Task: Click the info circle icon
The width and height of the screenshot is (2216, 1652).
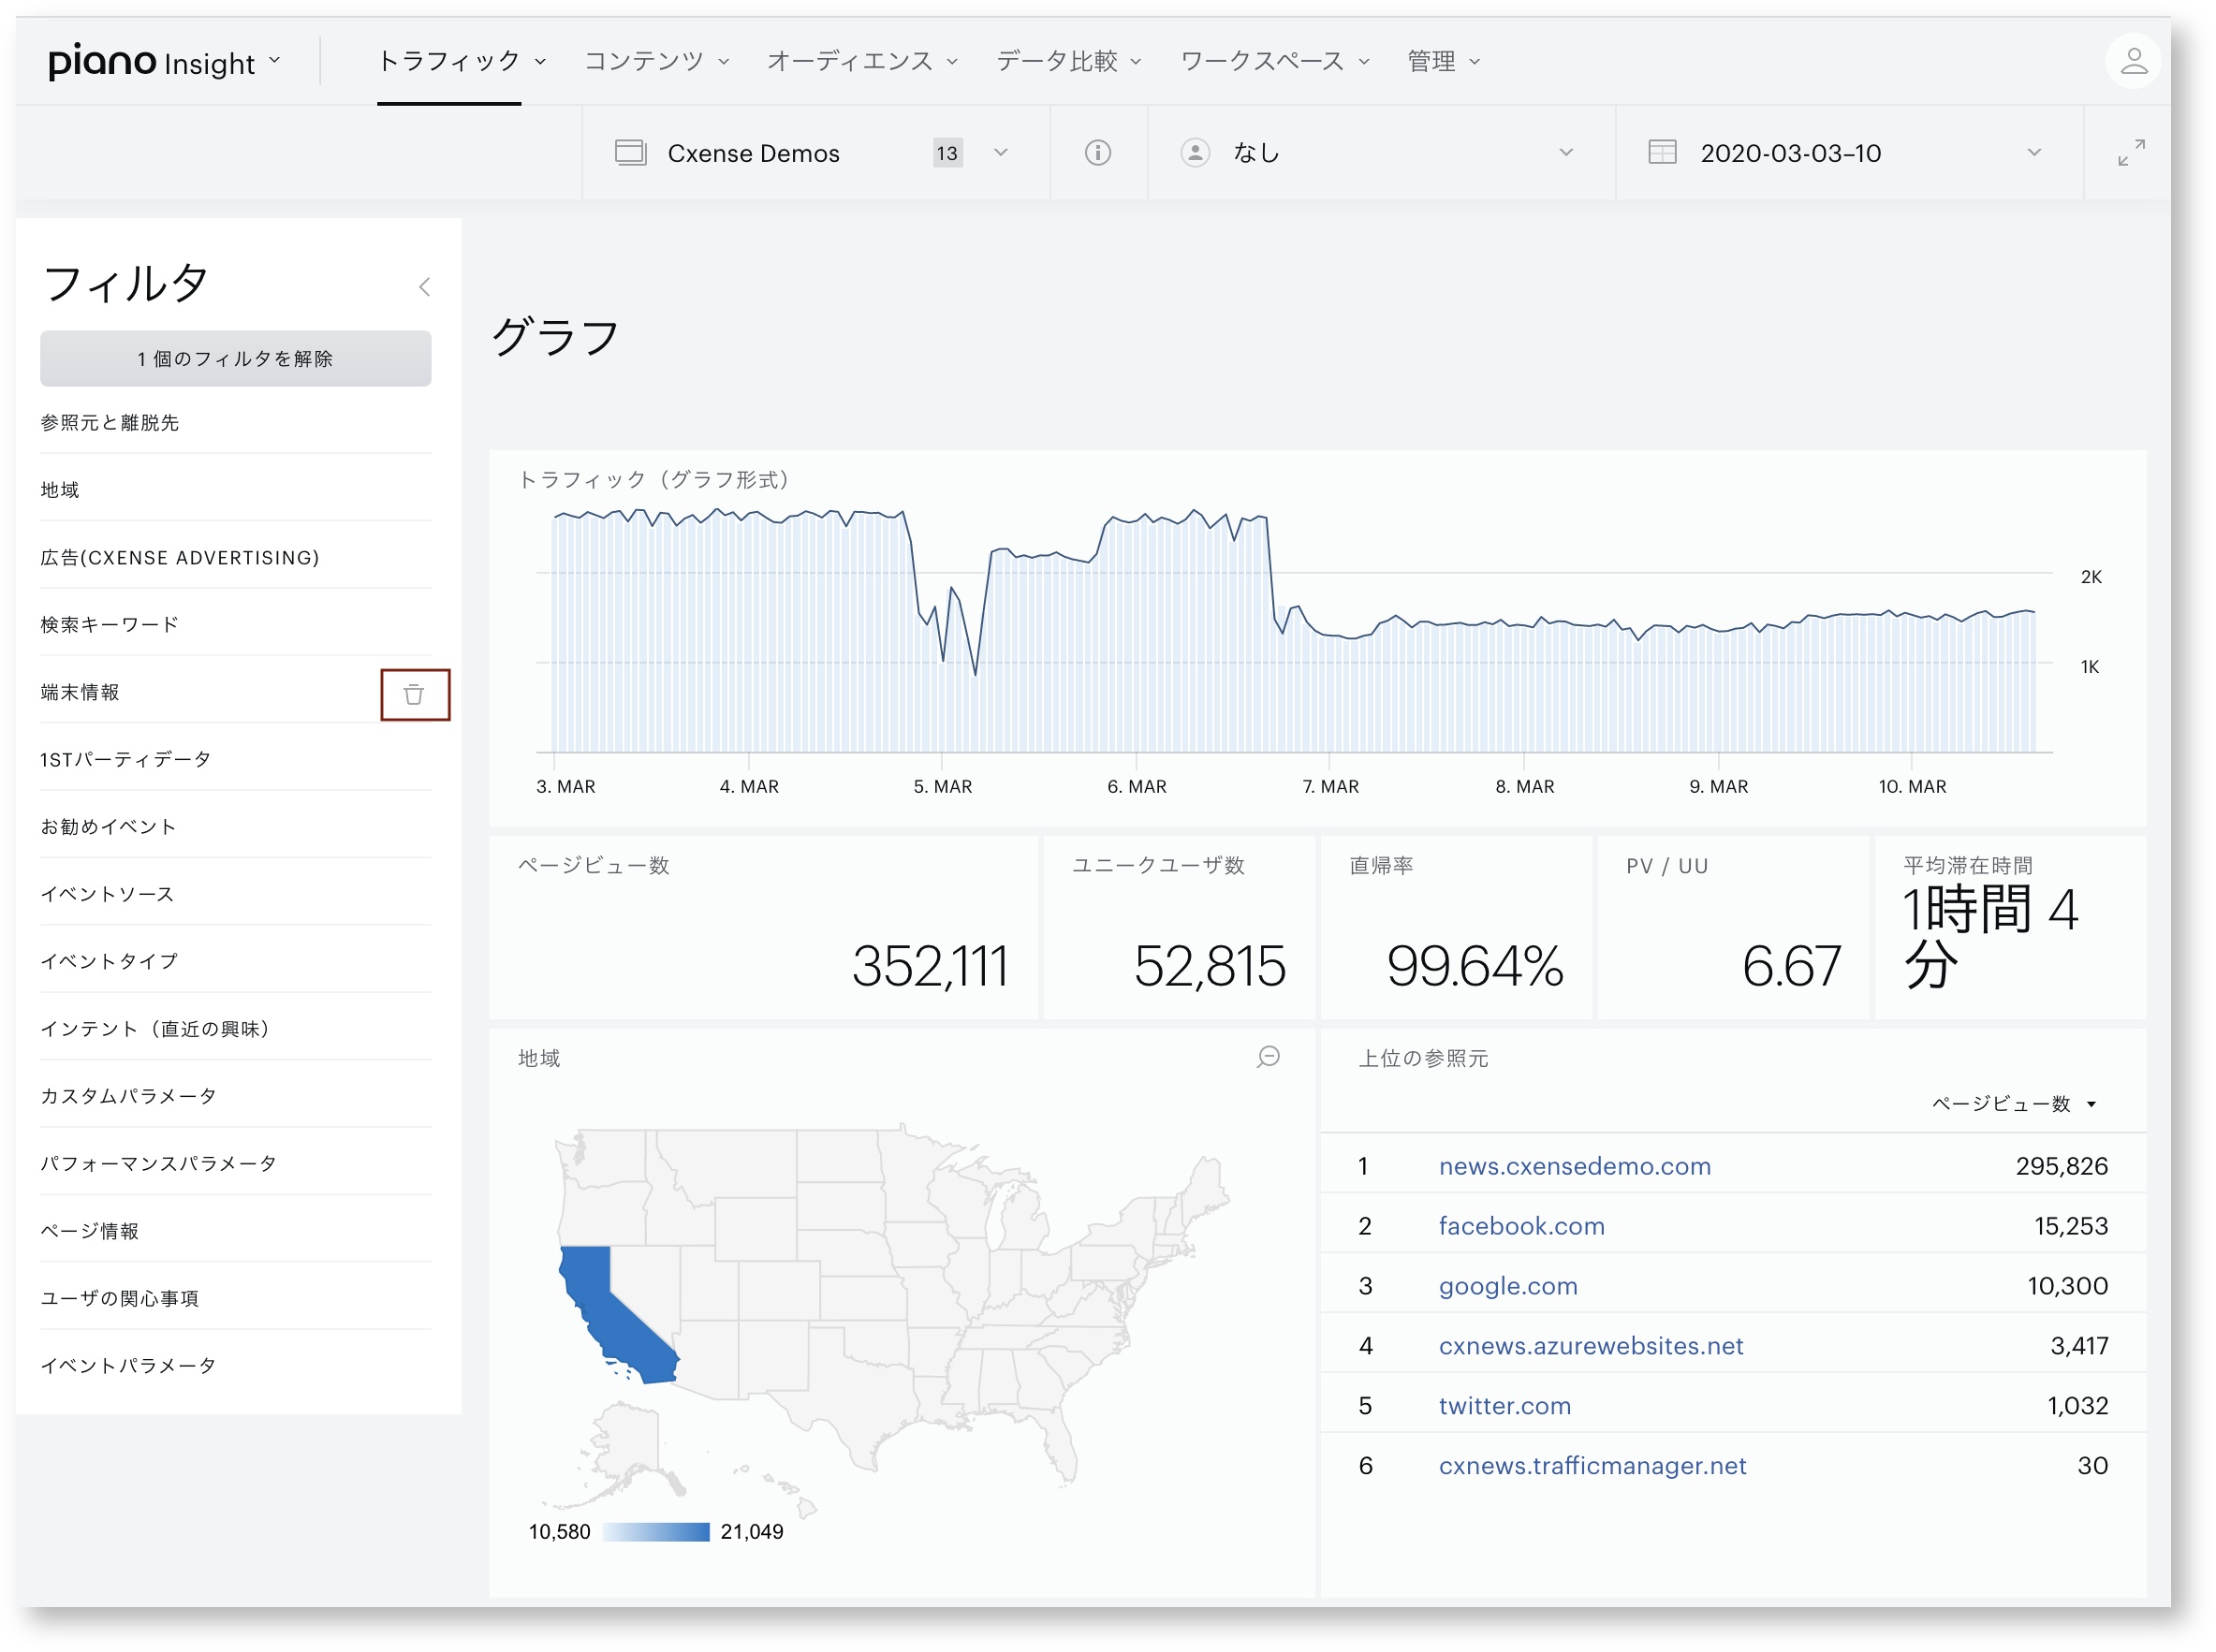Action: [1097, 152]
